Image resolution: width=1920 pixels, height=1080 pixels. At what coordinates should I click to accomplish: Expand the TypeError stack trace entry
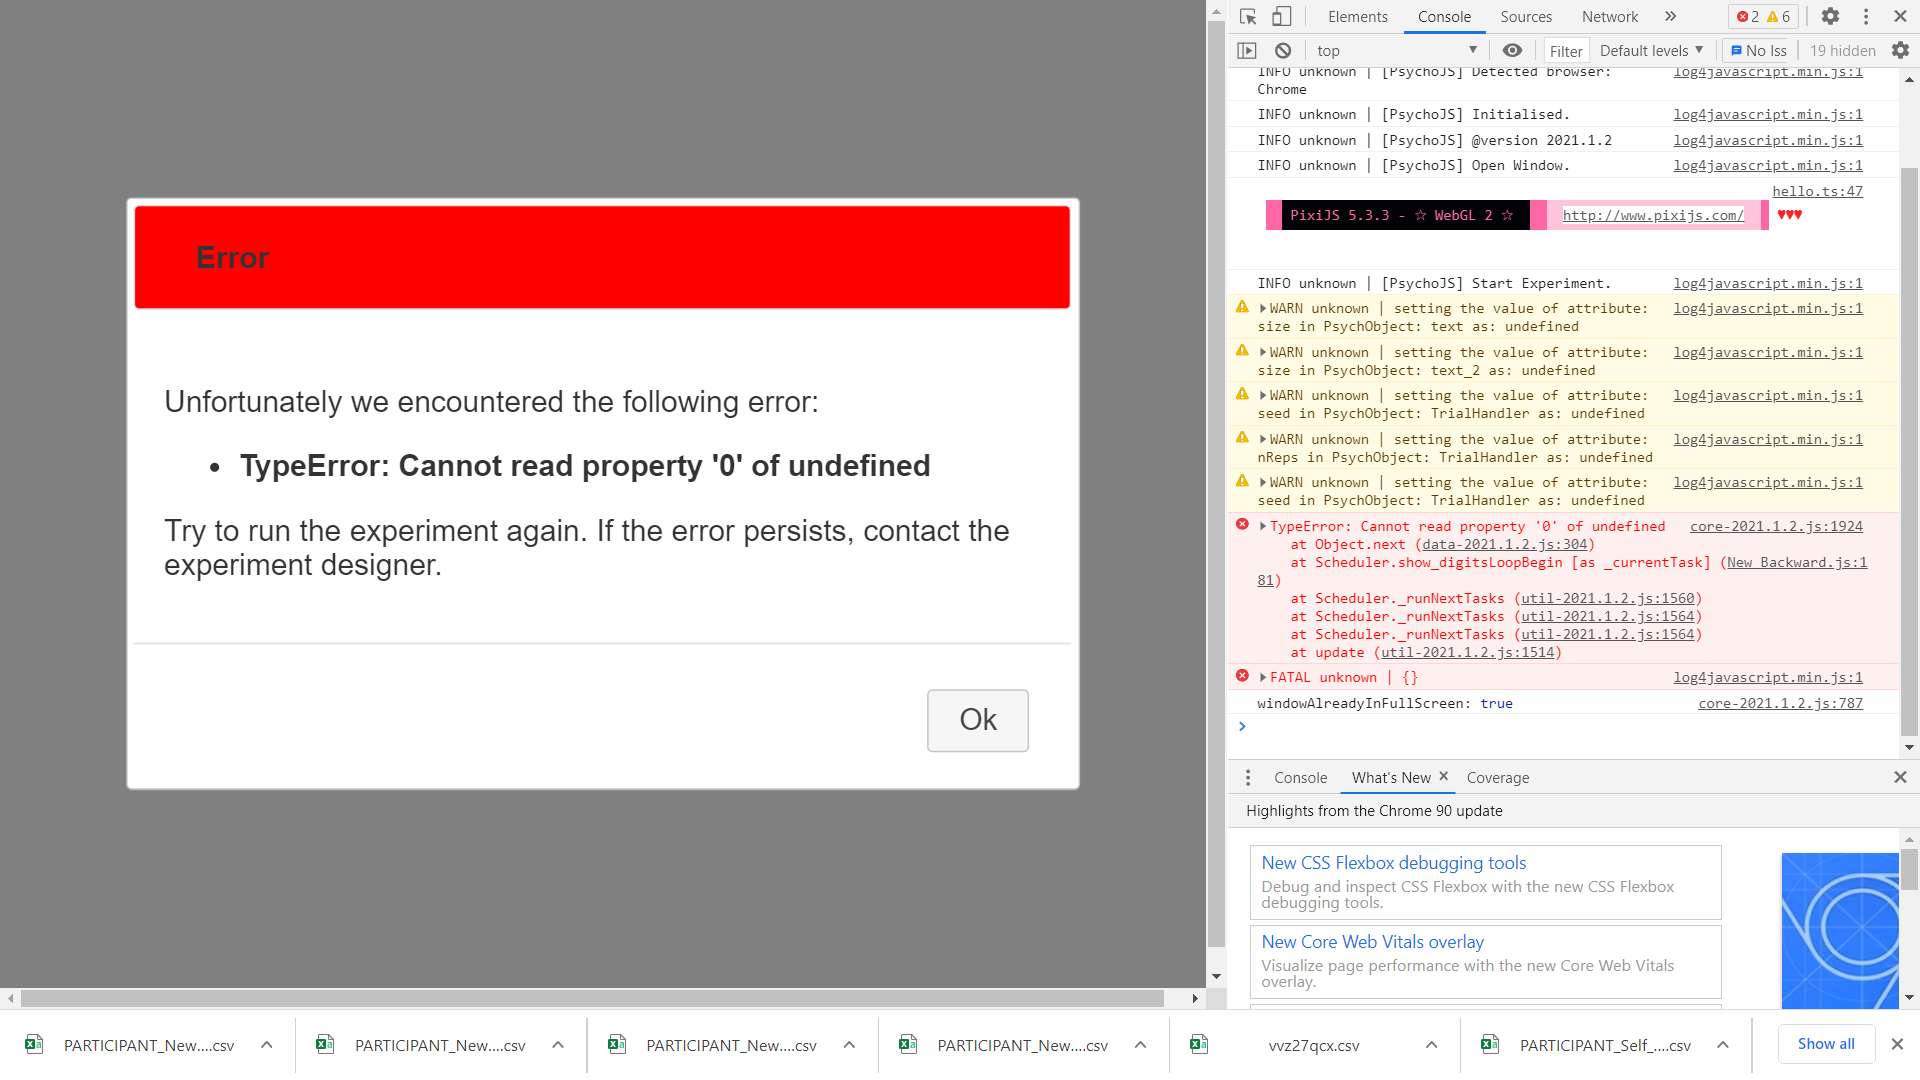click(x=1263, y=527)
